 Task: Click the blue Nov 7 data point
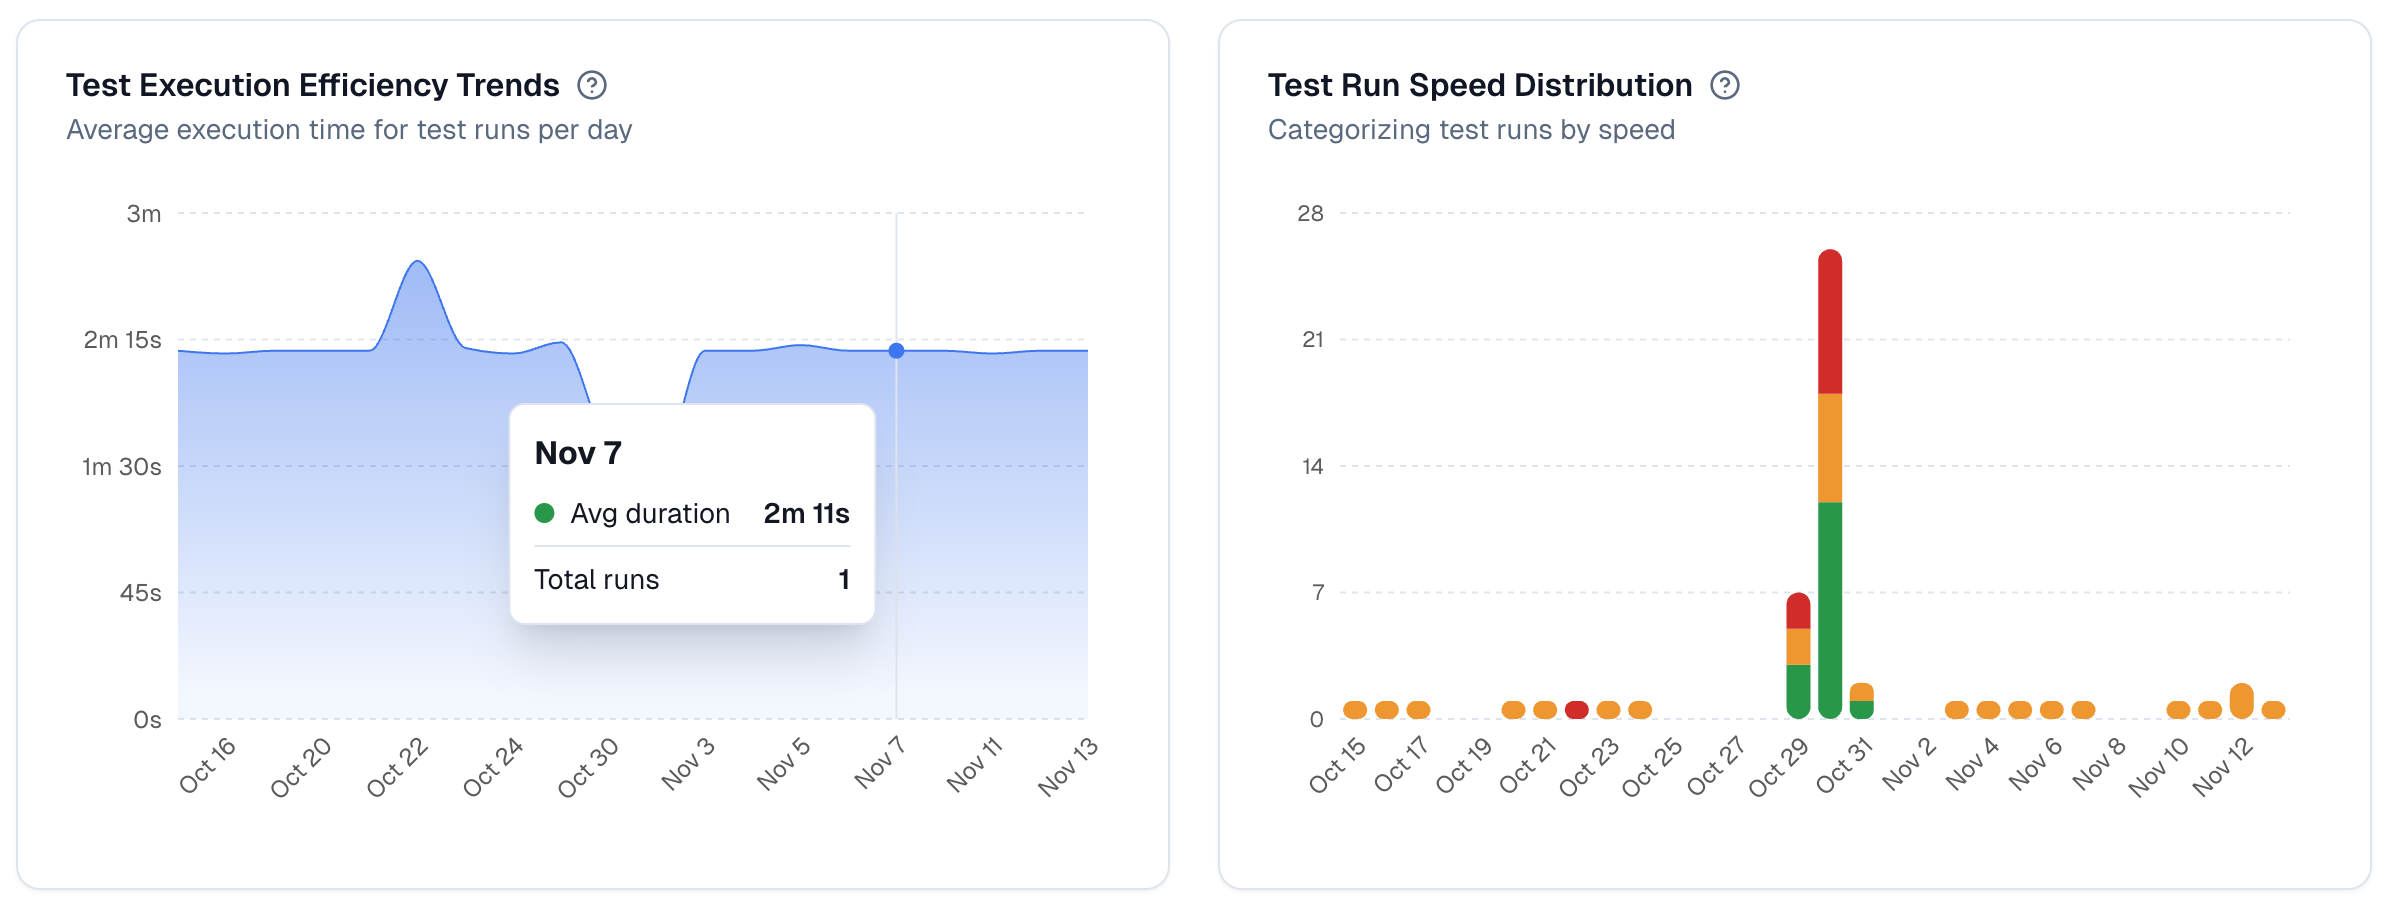(896, 350)
